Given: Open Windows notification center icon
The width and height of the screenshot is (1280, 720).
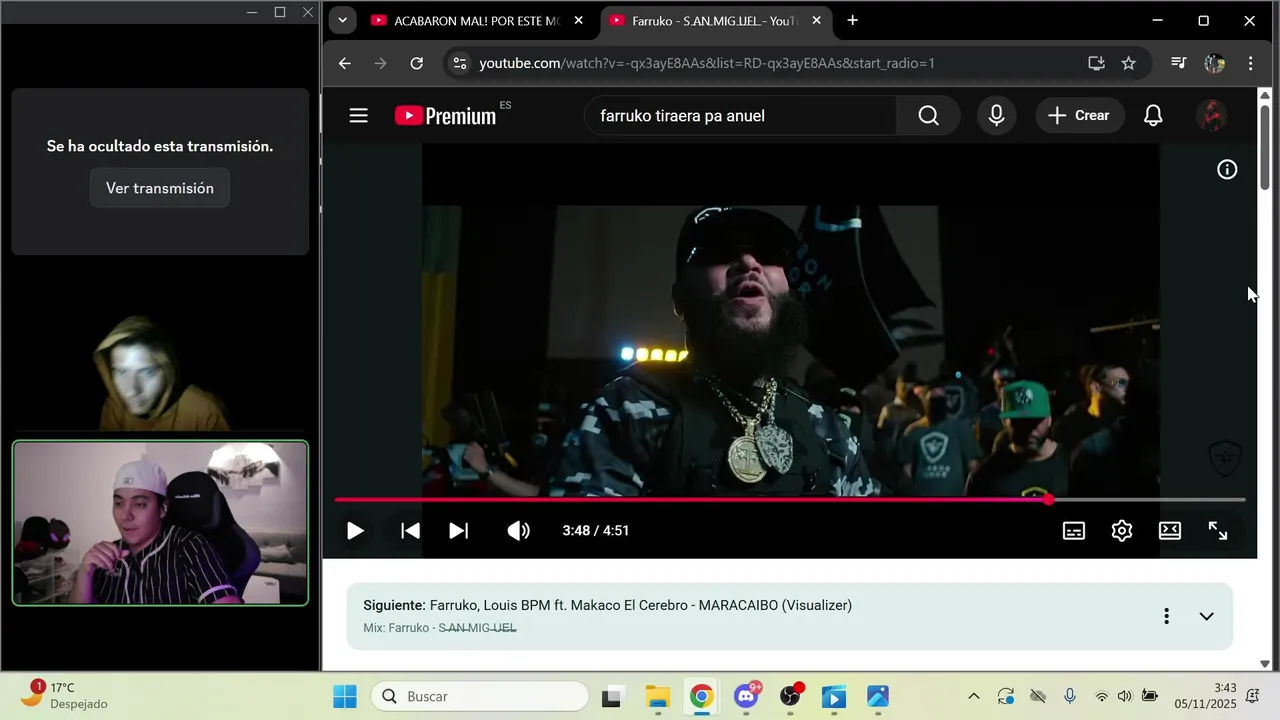Looking at the screenshot, I should (1253, 696).
